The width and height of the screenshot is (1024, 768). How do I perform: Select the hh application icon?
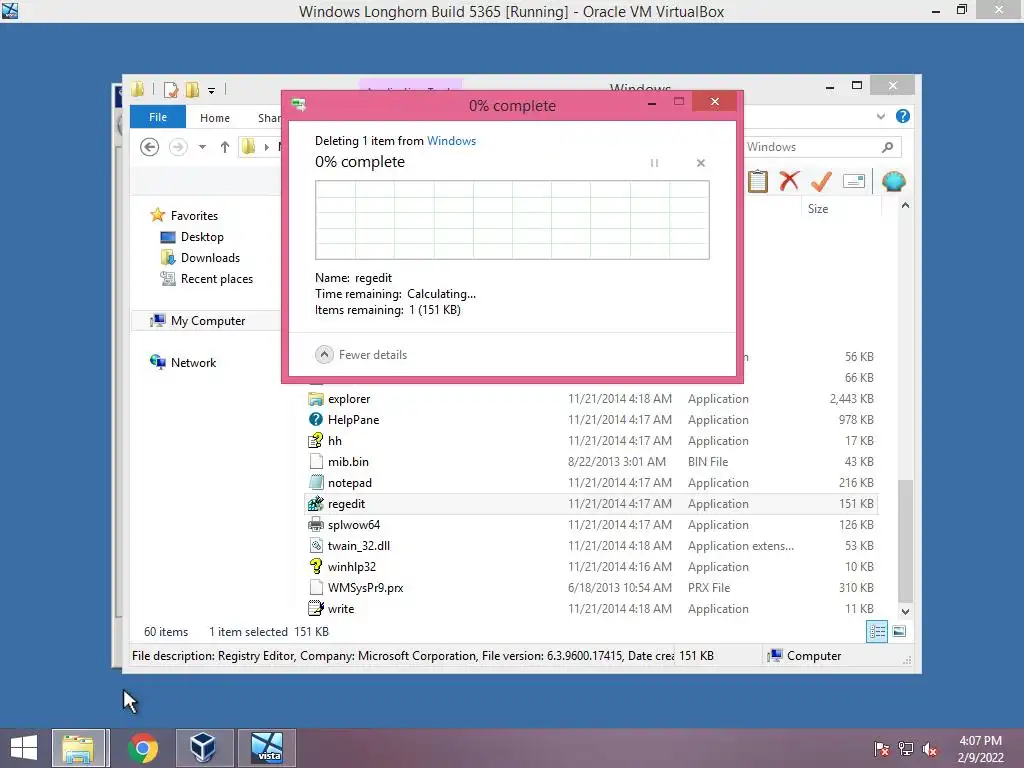tap(316, 441)
